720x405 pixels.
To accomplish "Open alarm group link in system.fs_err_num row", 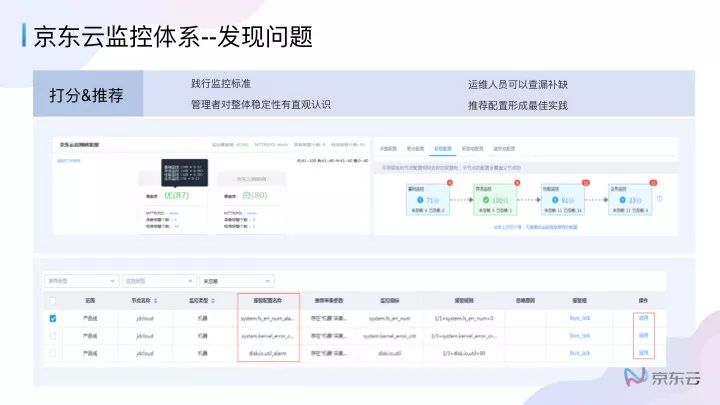I will (579, 318).
